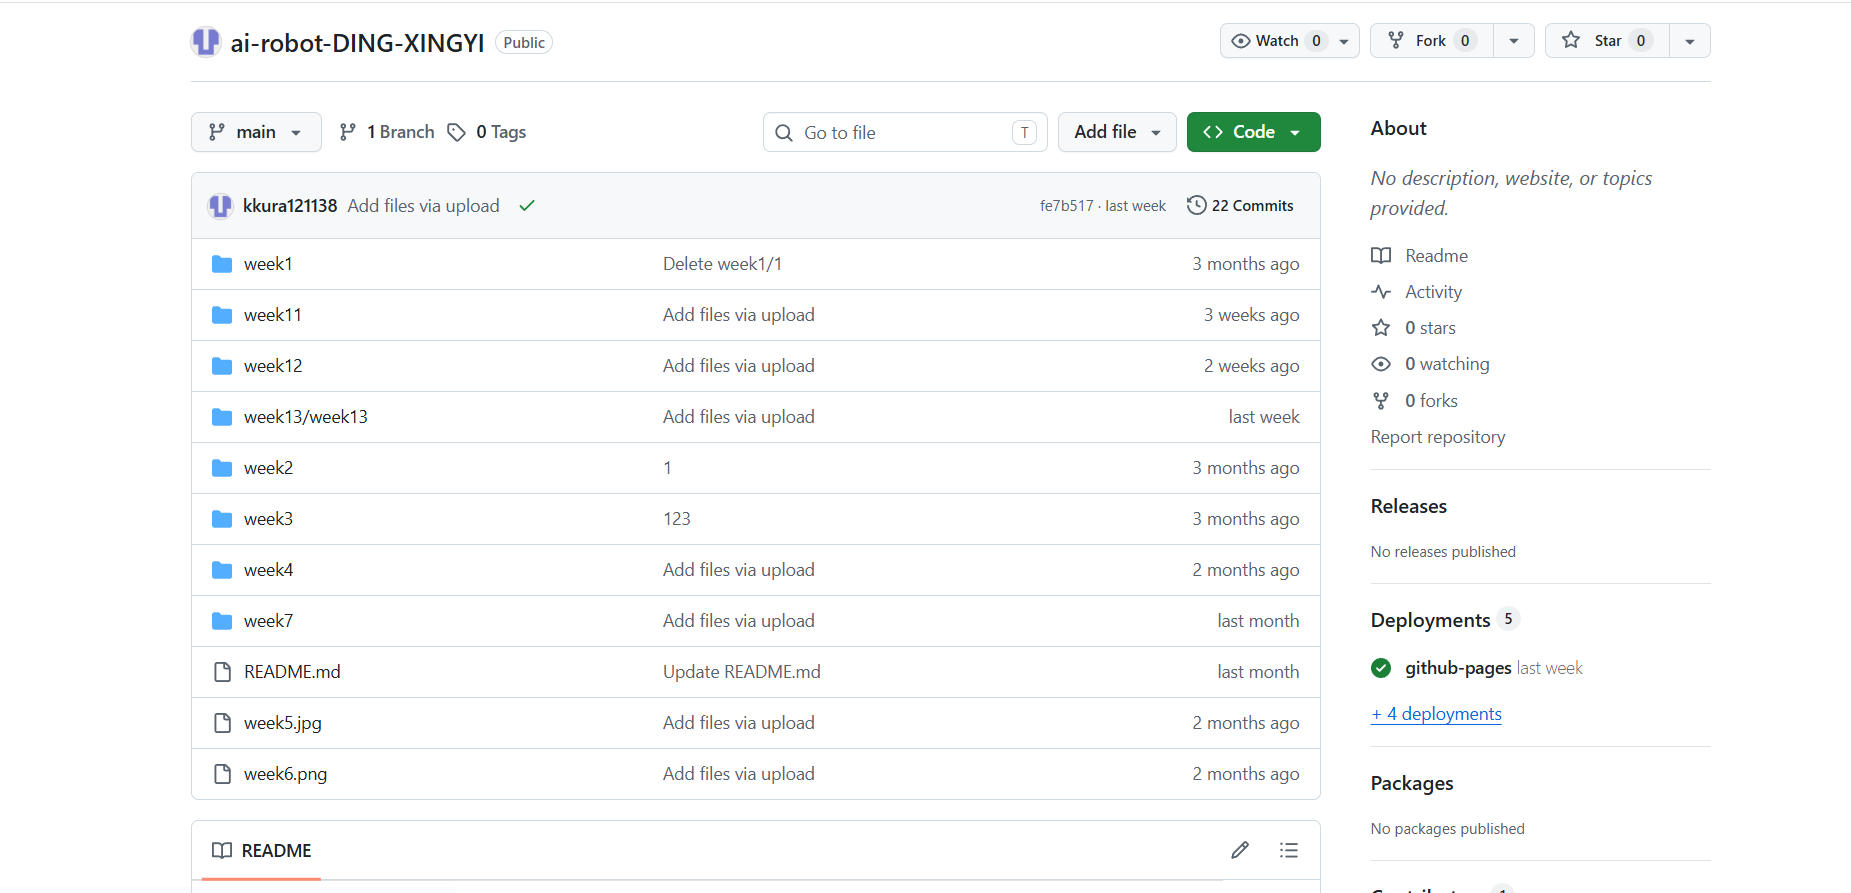
Task: Open the week6.png file name
Action: point(285,774)
